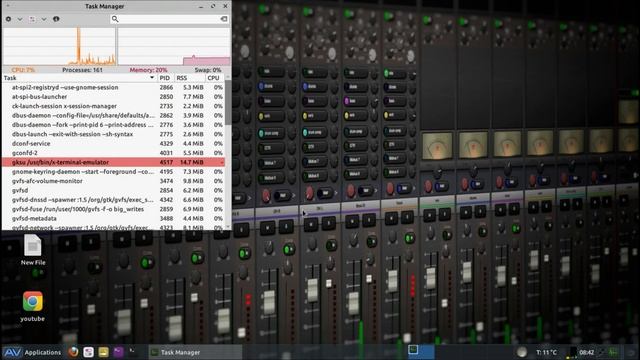Click PID 4517 cell in the table
Viewport: 640px width, 360px height.
pos(166,162)
